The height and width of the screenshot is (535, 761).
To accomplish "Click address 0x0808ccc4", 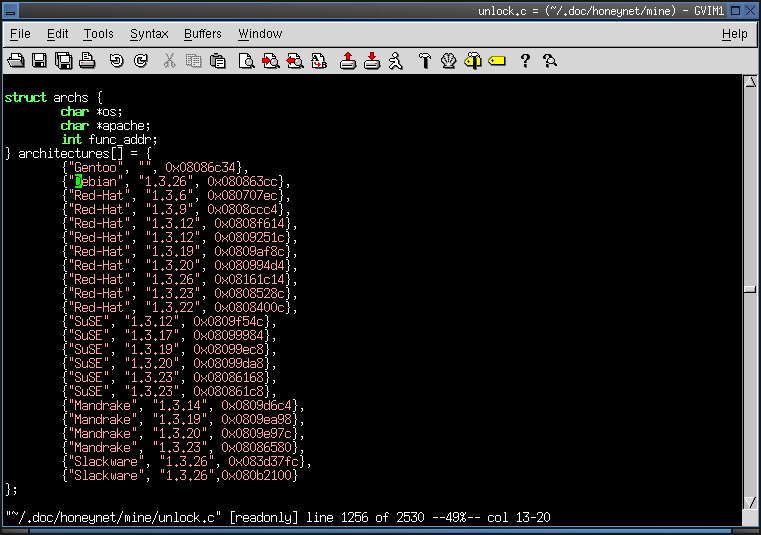I will (x=242, y=210).
